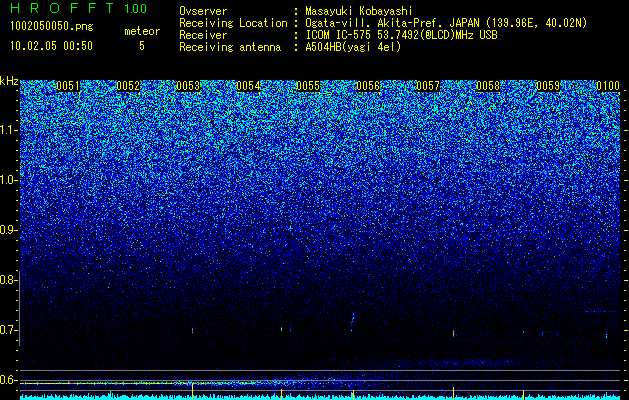Screen dimensions: 629x400
Task: Click the HROFFT 1.00 title text
Action: (x=79, y=8)
